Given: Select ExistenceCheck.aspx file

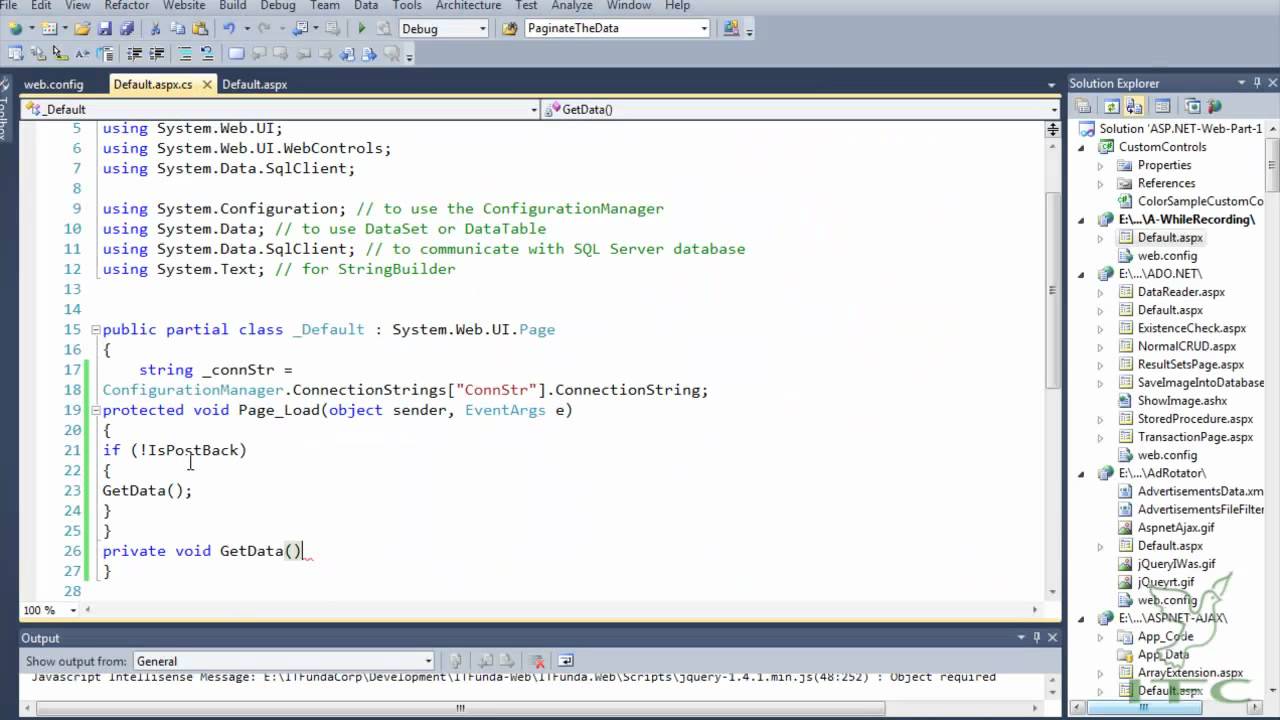Looking at the screenshot, I should tap(1192, 328).
